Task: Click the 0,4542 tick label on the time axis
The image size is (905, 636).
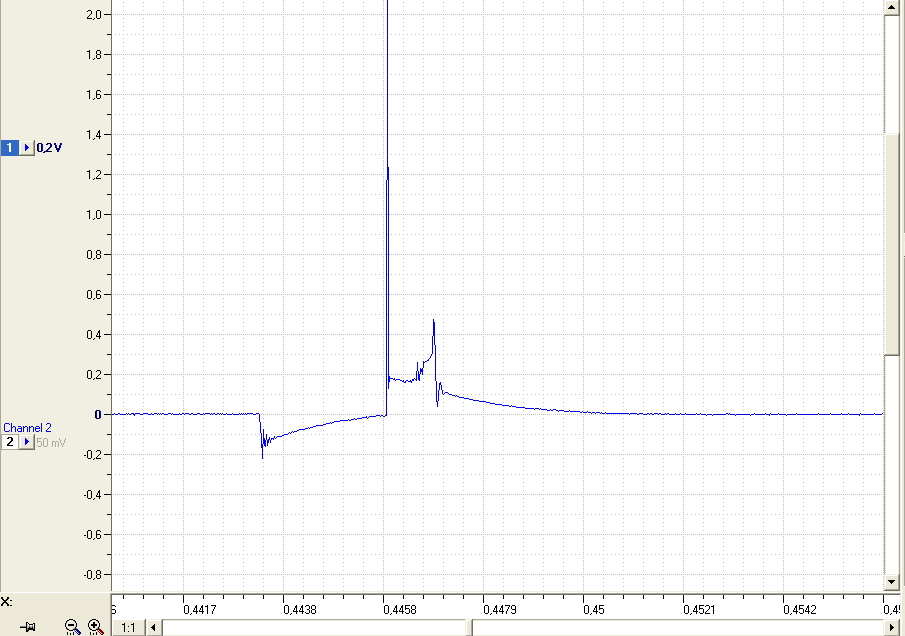Action: pyautogui.click(x=800, y=609)
